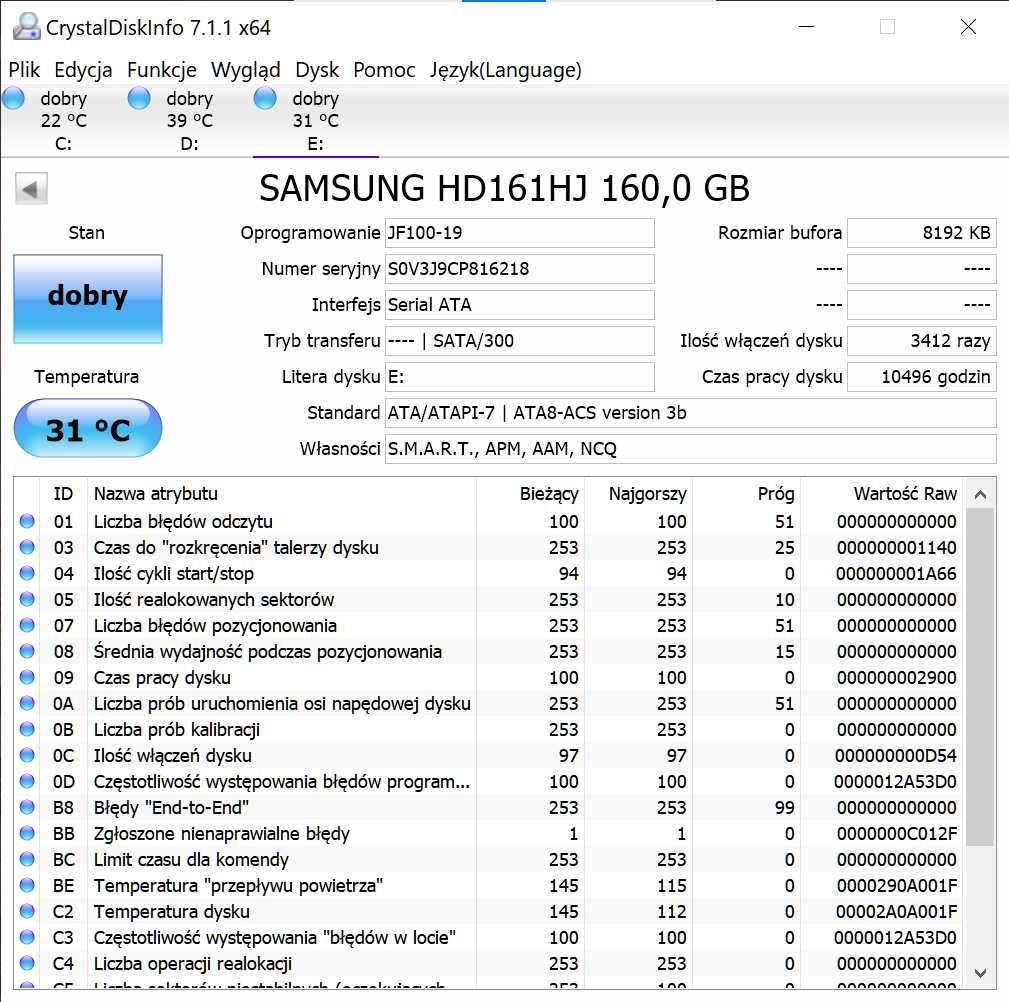Click the ID column header
Screen dimensions: 1009x1002
[63, 494]
